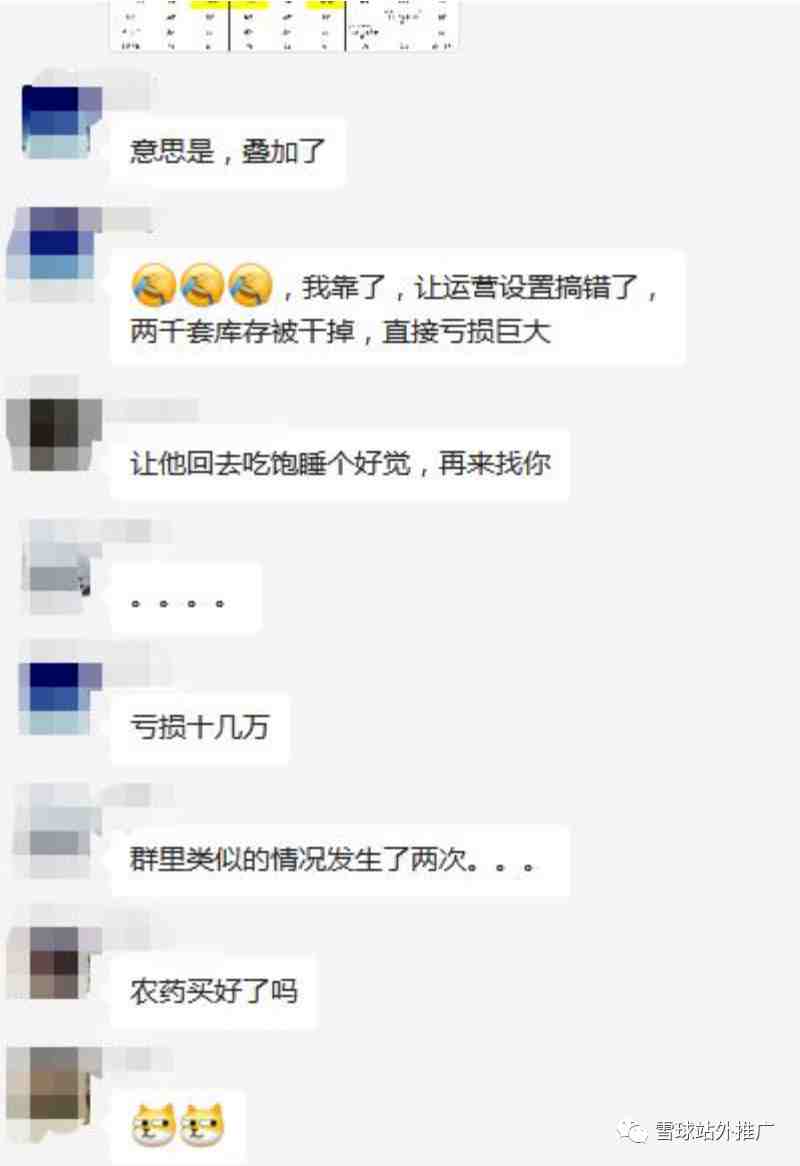The height and width of the screenshot is (1166, 800).
Task: Click the first crying-laughing emoji
Action: coord(153,286)
